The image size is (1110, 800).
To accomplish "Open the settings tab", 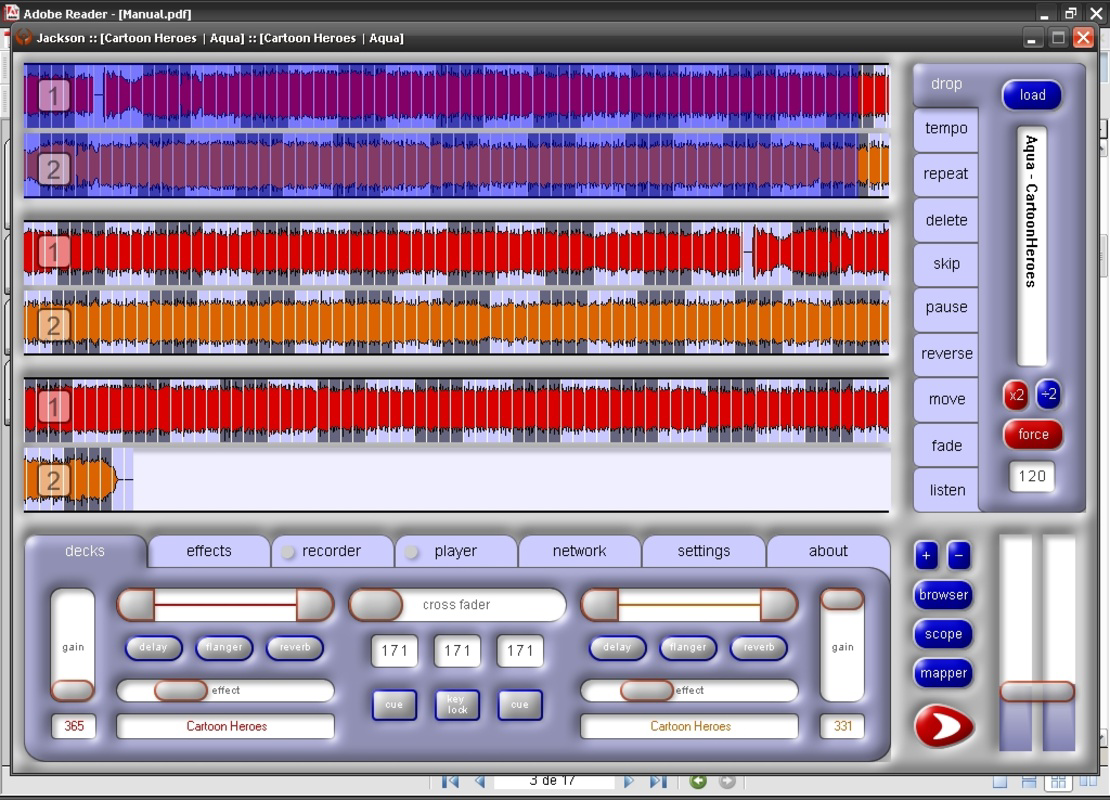I will (704, 551).
